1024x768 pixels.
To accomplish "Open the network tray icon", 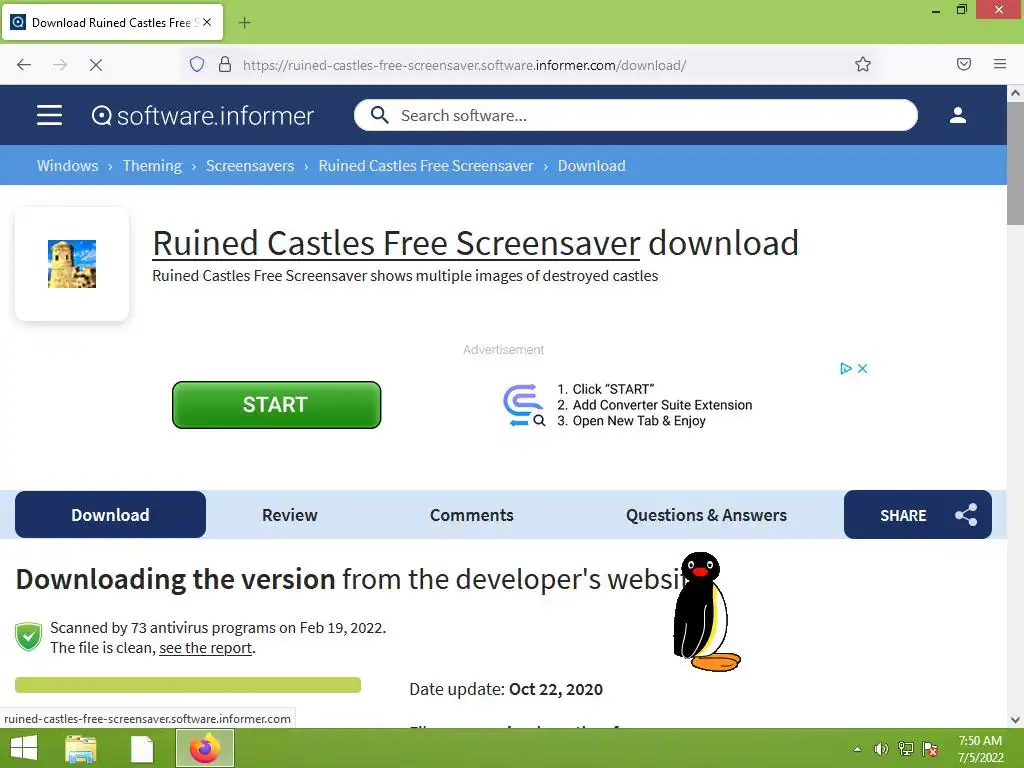I will (906, 749).
